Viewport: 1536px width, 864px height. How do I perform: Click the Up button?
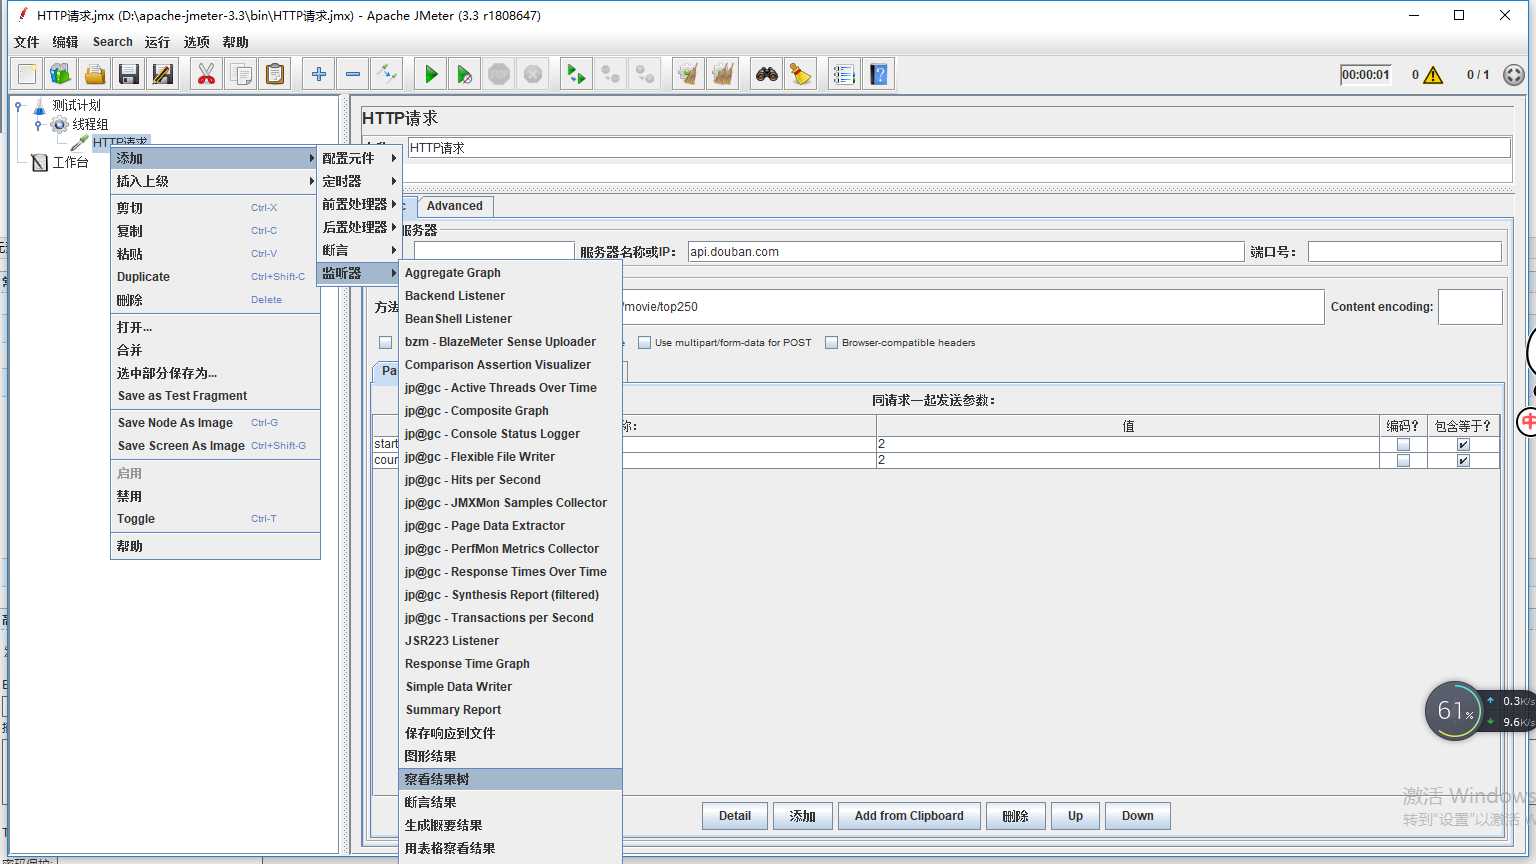click(x=1075, y=816)
